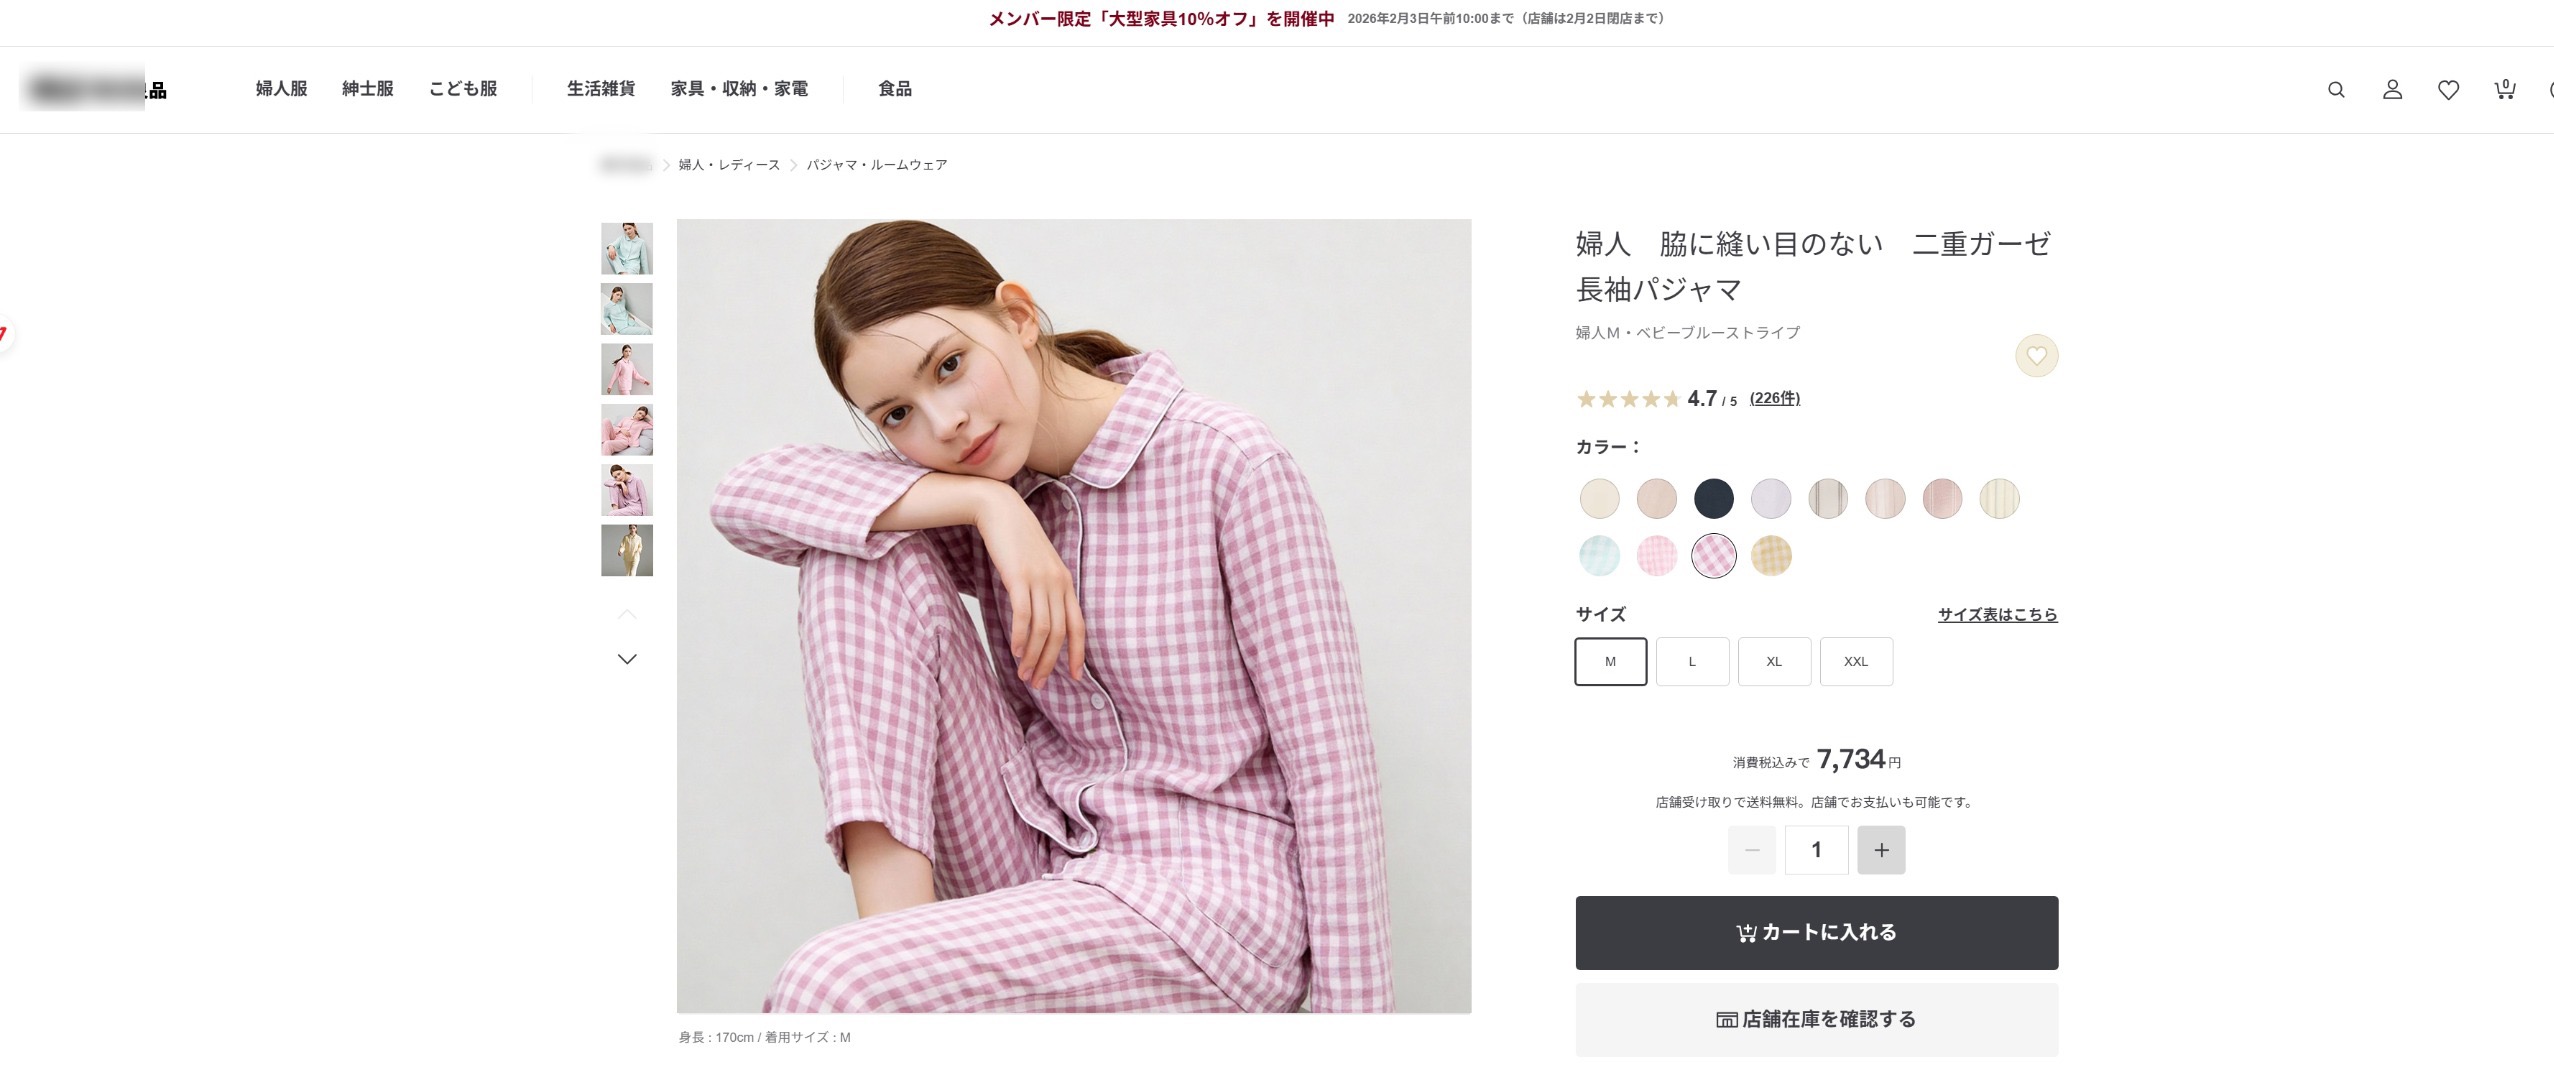Show previous thumbnails with the up chevron
This screenshot has width=2554, height=1080.
(x=627, y=614)
